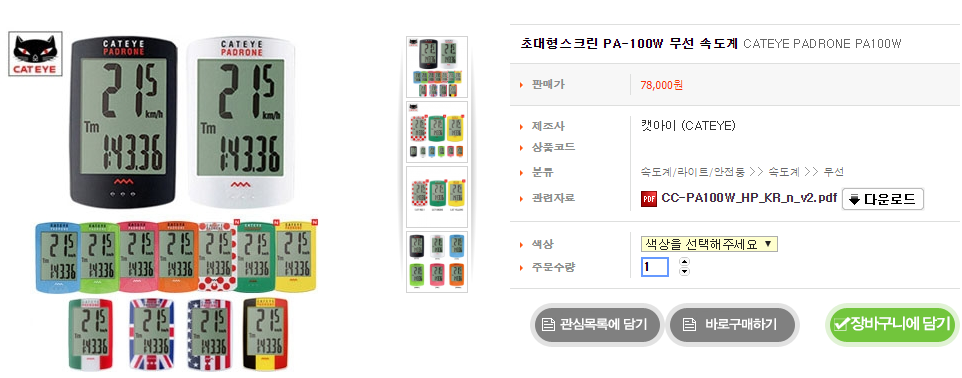
Task: Open CC-PA100W_HP_KR_n_v2.pdf link
Action: coord(749,199)
